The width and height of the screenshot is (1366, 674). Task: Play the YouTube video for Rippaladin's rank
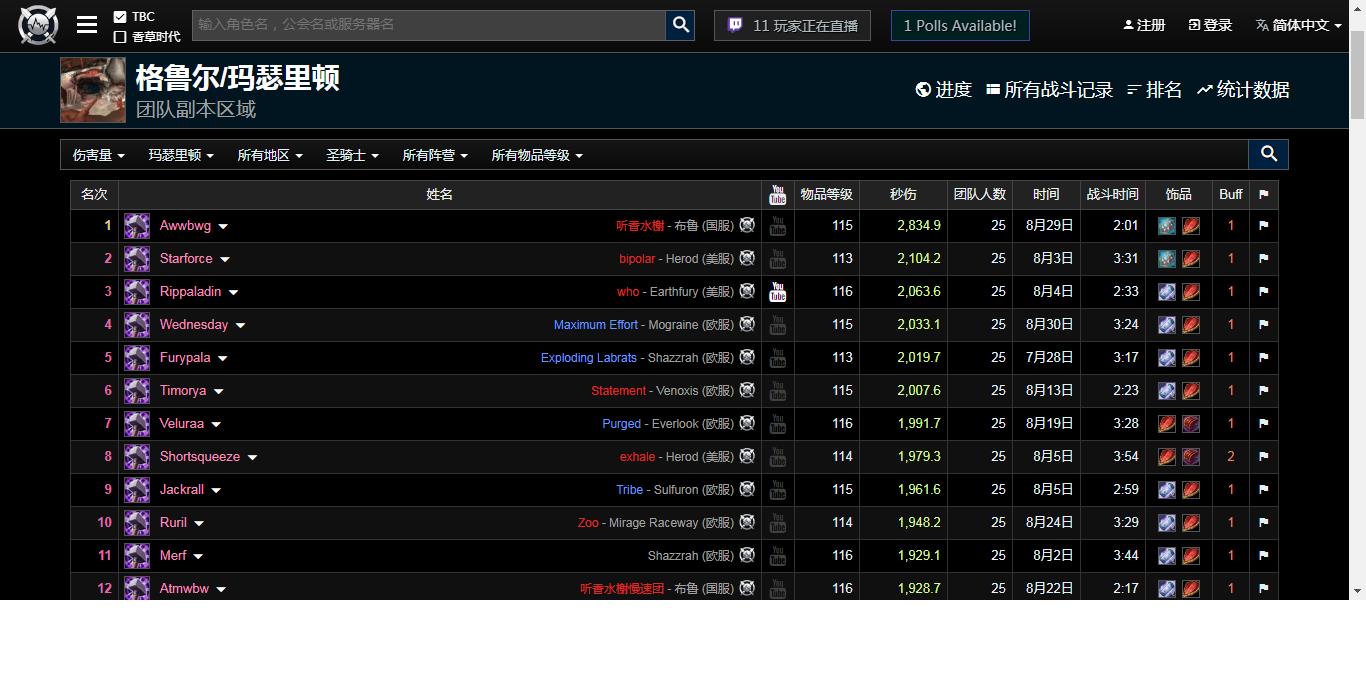pos(778,291)
